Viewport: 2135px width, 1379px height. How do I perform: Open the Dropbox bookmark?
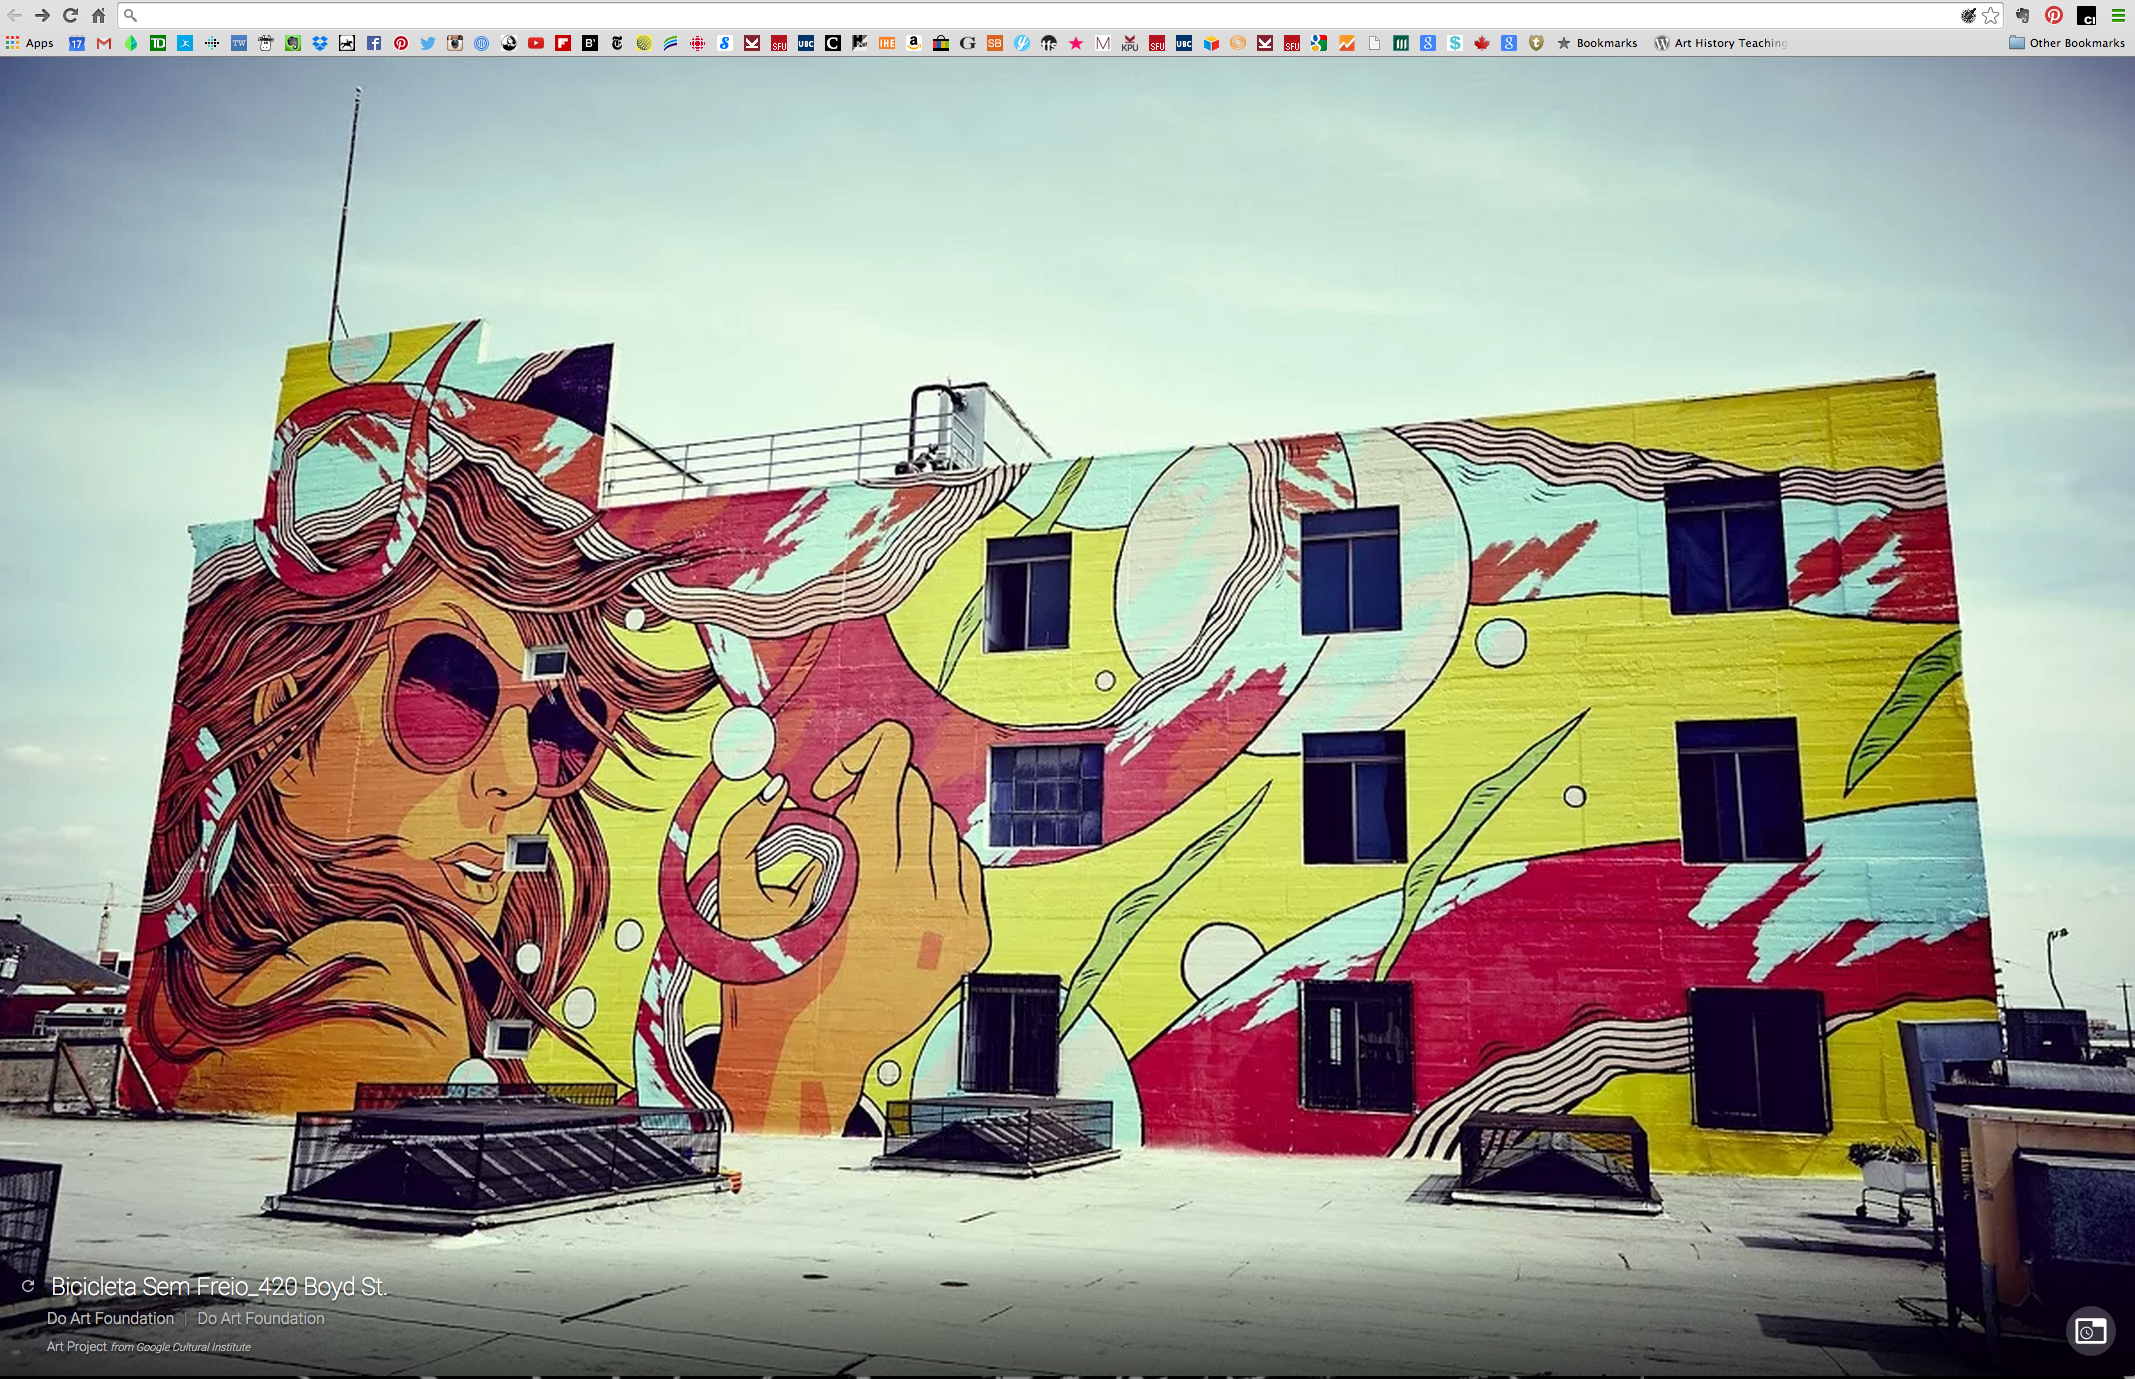tap(320, 43)
